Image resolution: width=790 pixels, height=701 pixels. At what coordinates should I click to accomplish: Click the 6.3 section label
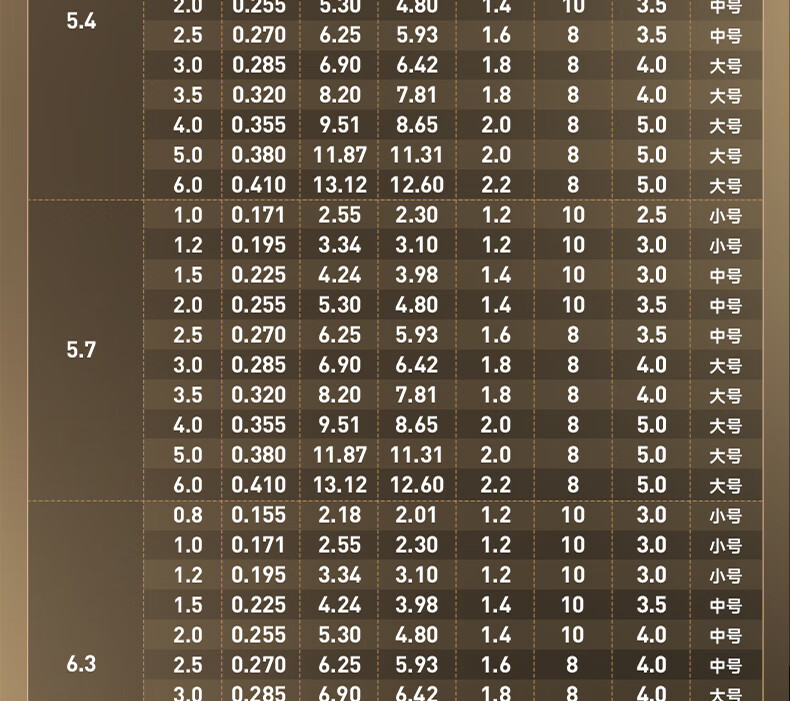point(81,663)
